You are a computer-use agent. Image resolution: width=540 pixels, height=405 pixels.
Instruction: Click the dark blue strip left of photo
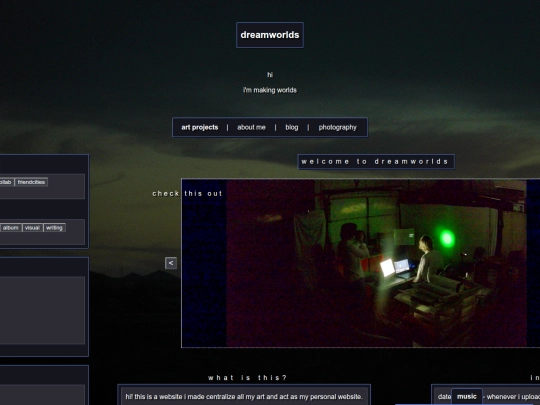pos(204,263)
